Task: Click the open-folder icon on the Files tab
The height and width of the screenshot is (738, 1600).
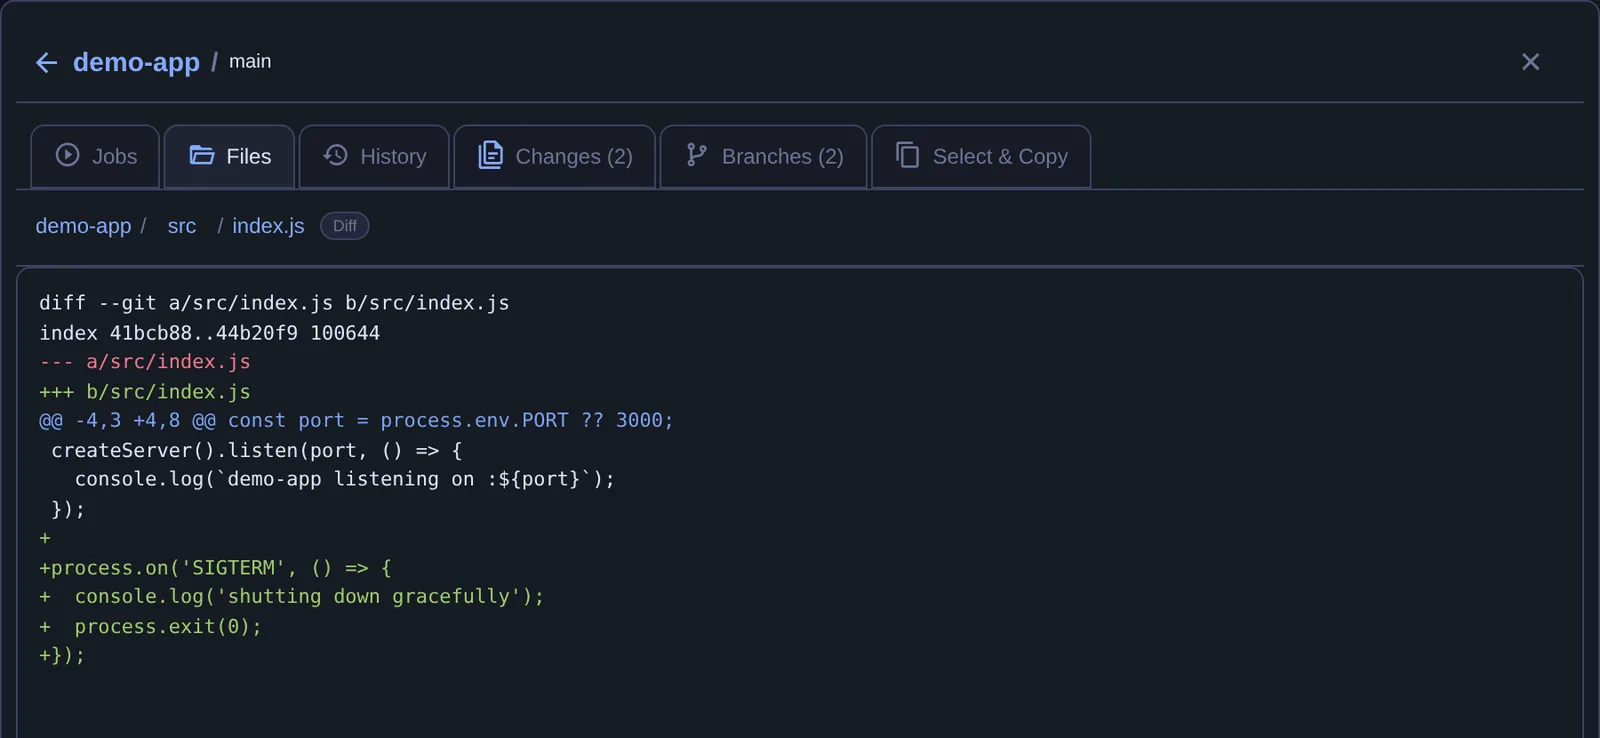Action: point(202,155)
